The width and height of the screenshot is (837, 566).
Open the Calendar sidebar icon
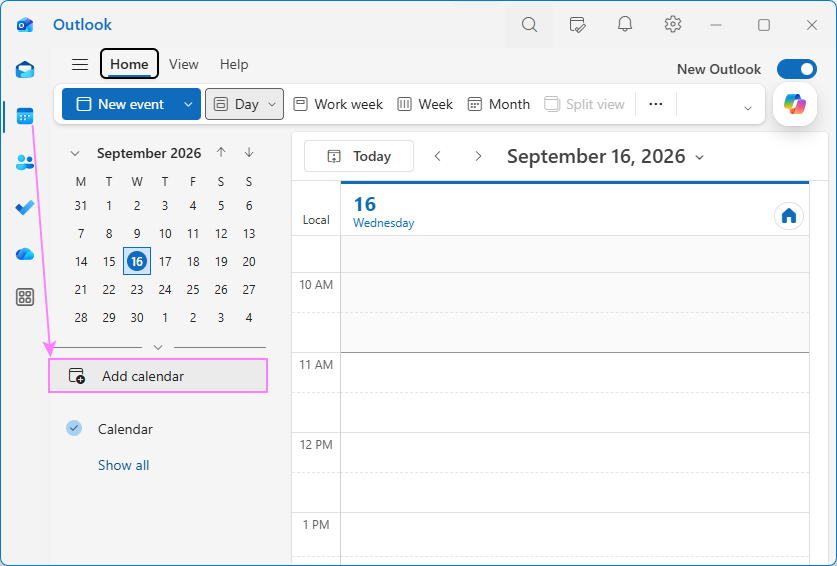tap(25, 116)
